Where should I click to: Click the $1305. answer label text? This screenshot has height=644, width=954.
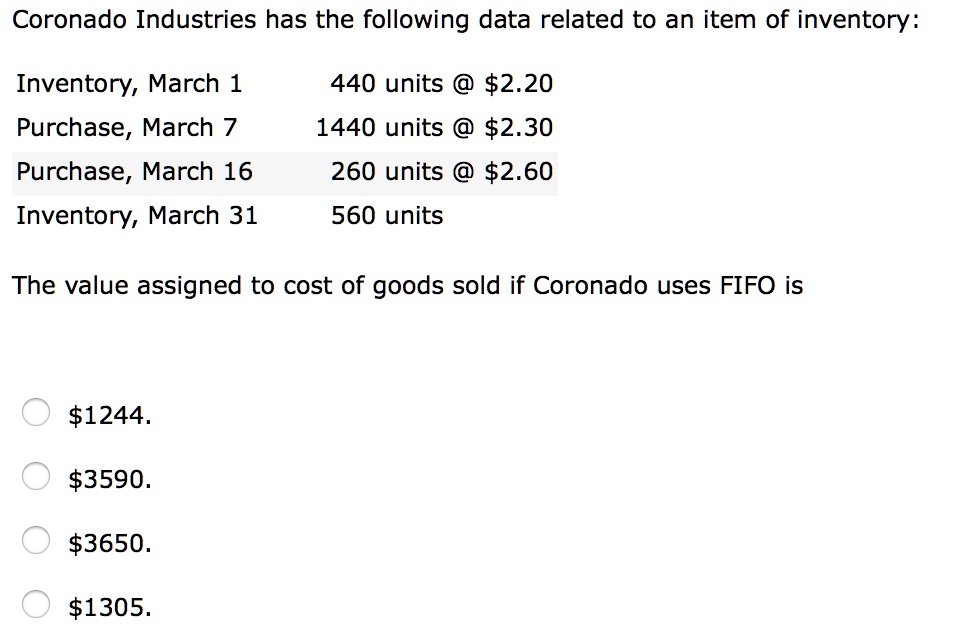pyautogui.click(x=110, y=607)
